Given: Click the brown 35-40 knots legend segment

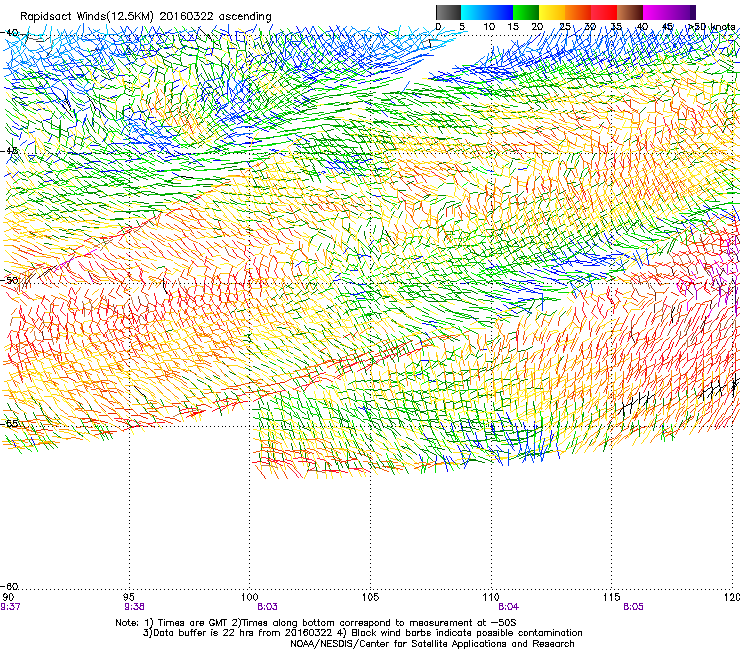Looking at the screenshot, I should (x=630, y=12).
